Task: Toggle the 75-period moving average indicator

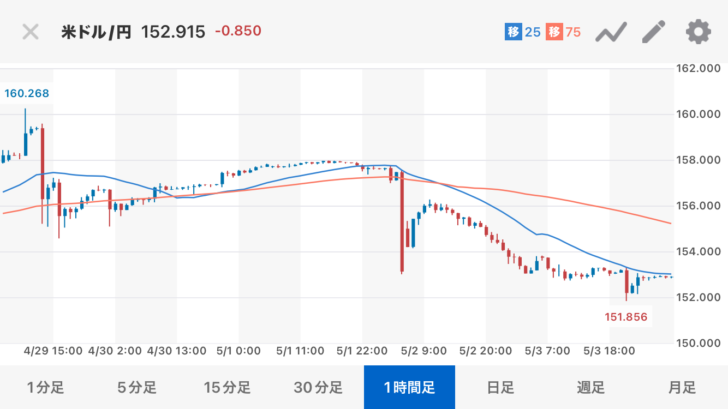Action: pyautogui.click(x=566, y=32)
